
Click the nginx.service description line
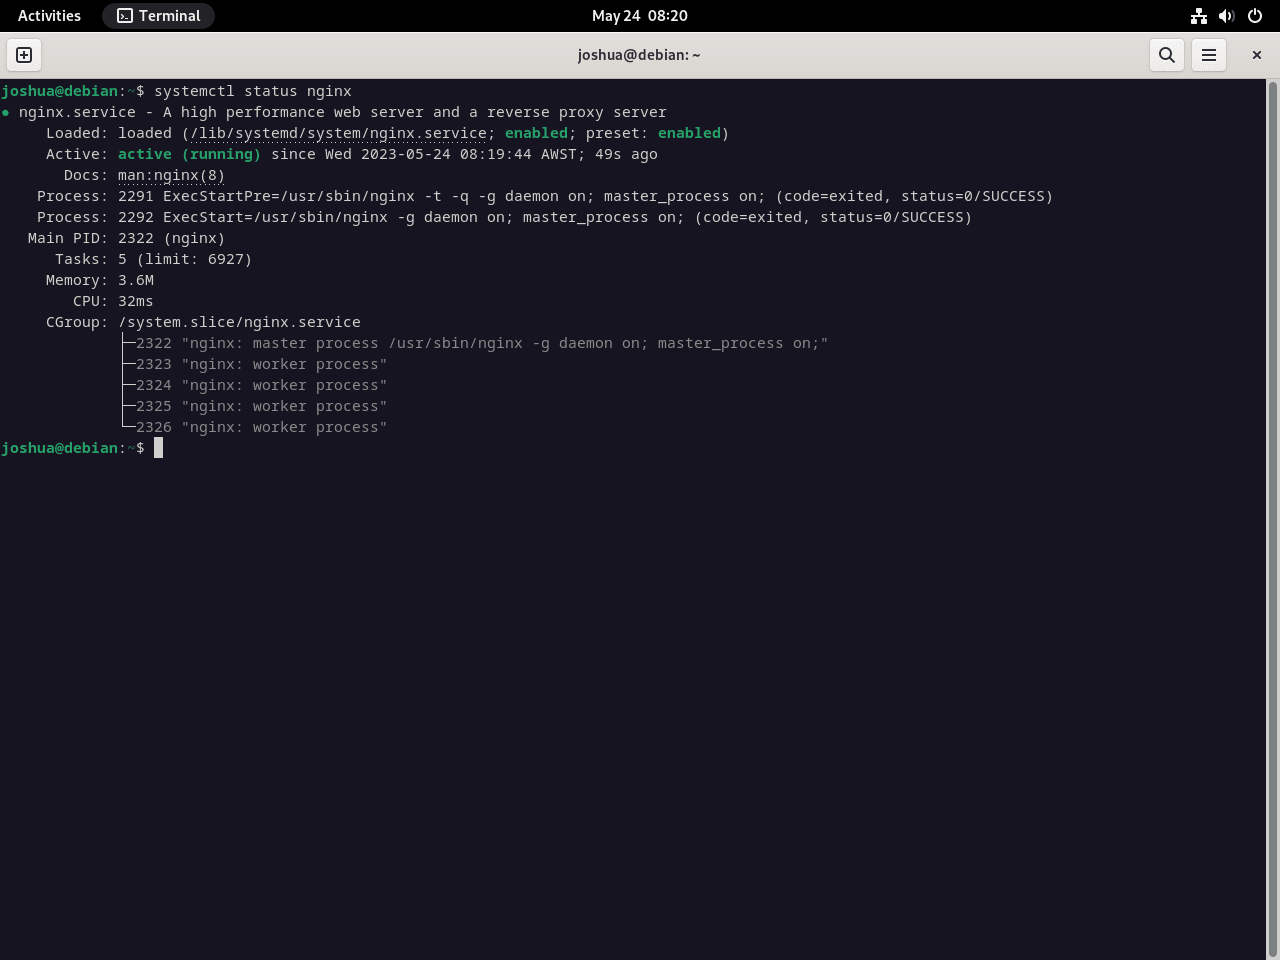point(342,112)
